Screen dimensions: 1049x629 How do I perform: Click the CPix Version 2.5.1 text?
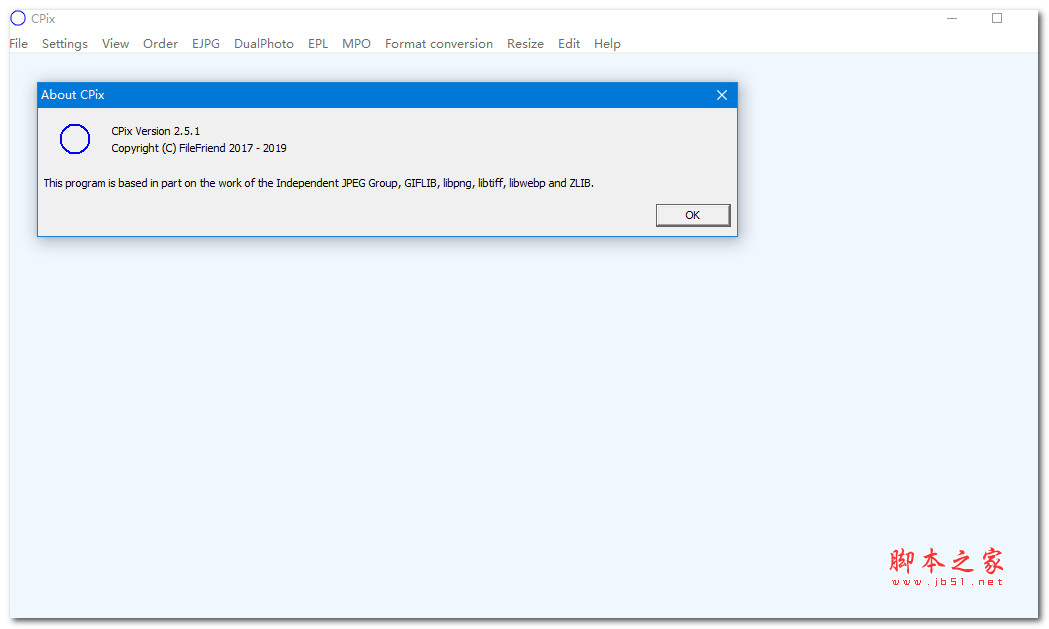coord(155,131)
